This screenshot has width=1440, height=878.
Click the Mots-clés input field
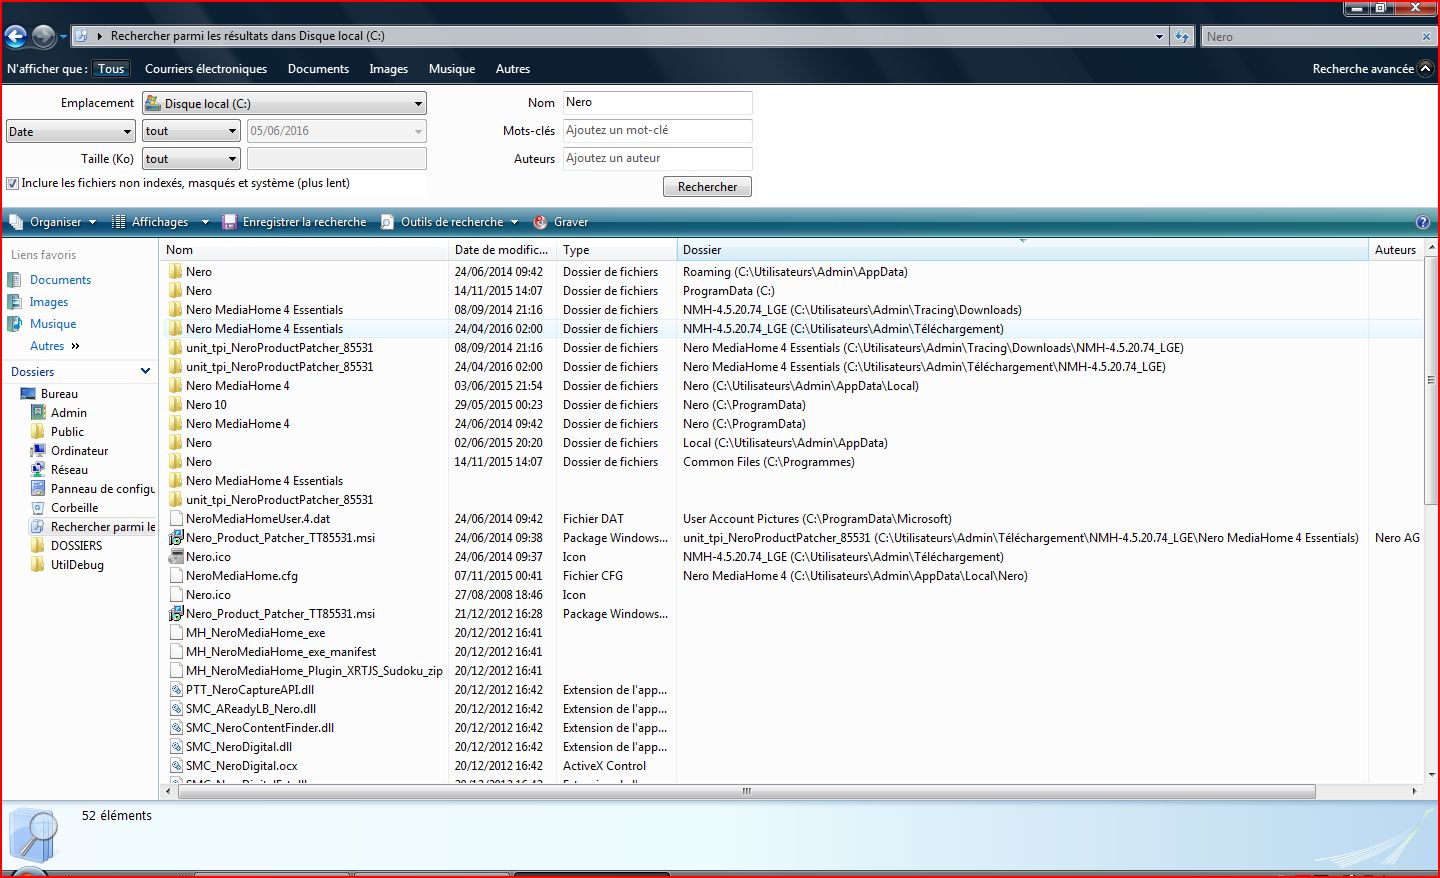coord(657,131)
